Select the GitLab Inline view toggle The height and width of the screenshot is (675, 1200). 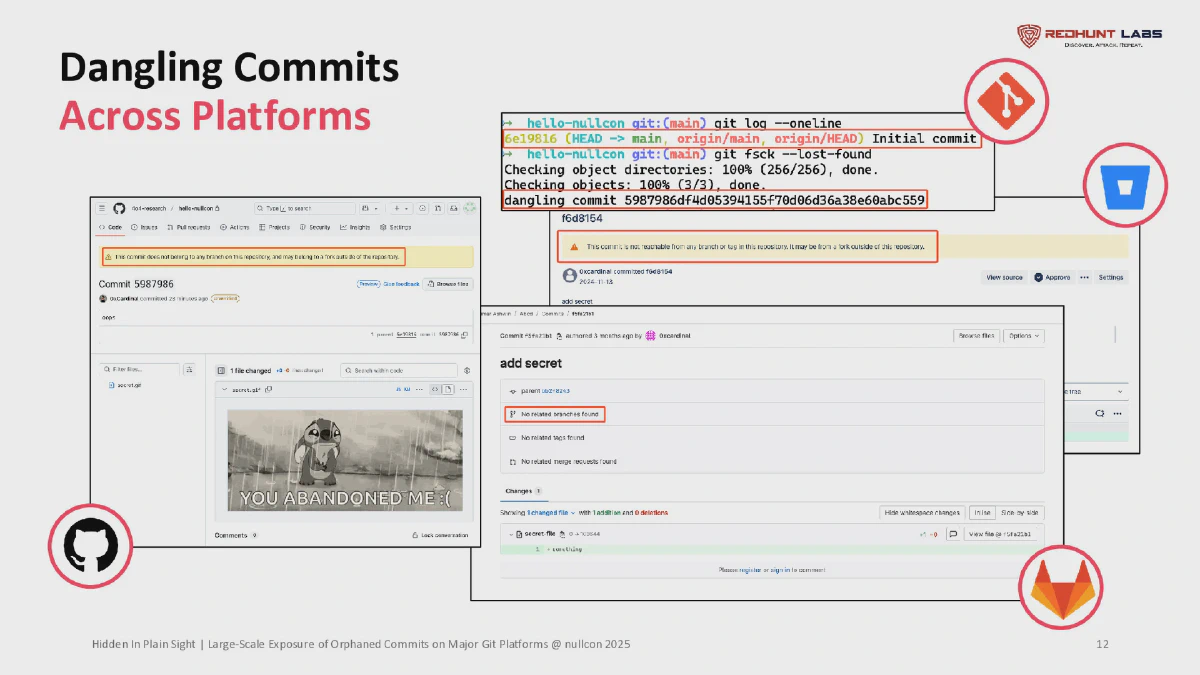[983, 513]
